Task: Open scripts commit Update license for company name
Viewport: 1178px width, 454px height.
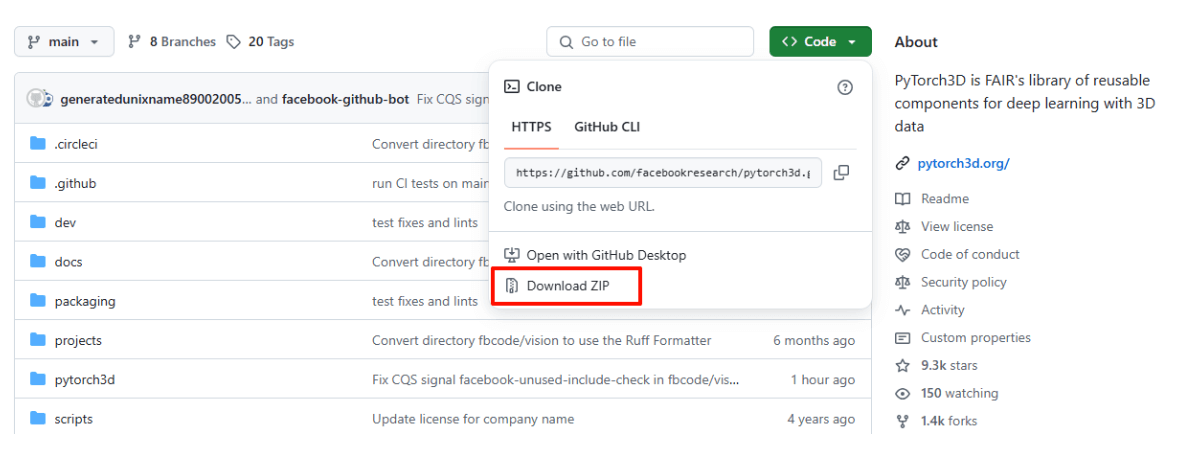Action: tap(473, 419)
